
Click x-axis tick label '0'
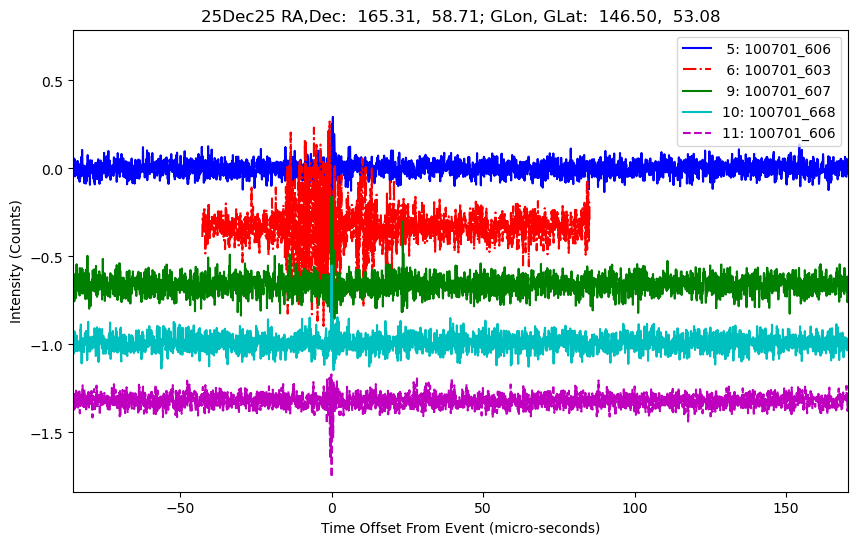[x=332, y=508]
